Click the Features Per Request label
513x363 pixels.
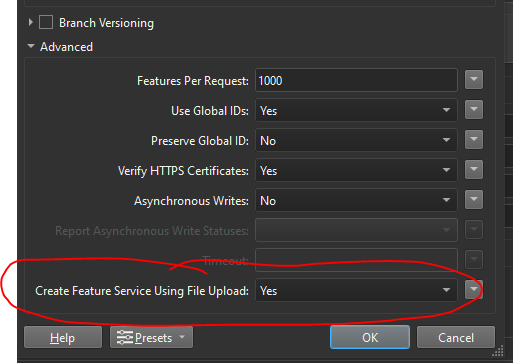193,81
